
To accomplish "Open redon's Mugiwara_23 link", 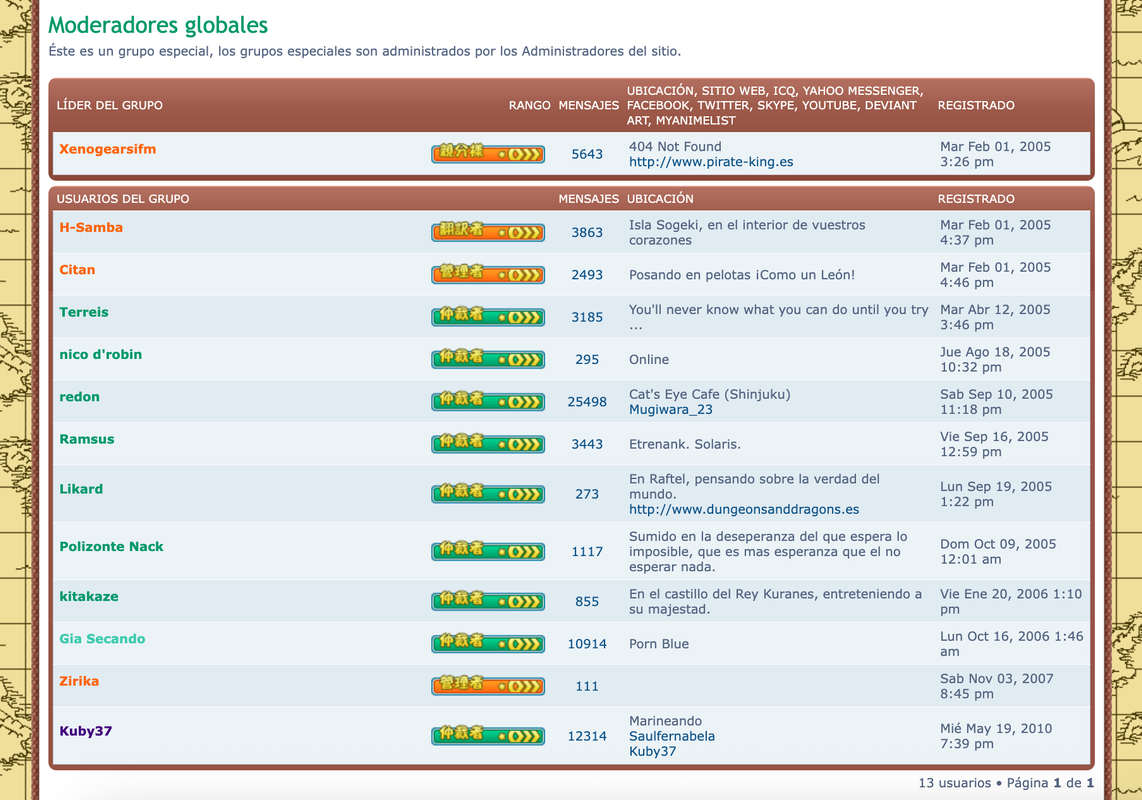I will (x=671, y=409).
